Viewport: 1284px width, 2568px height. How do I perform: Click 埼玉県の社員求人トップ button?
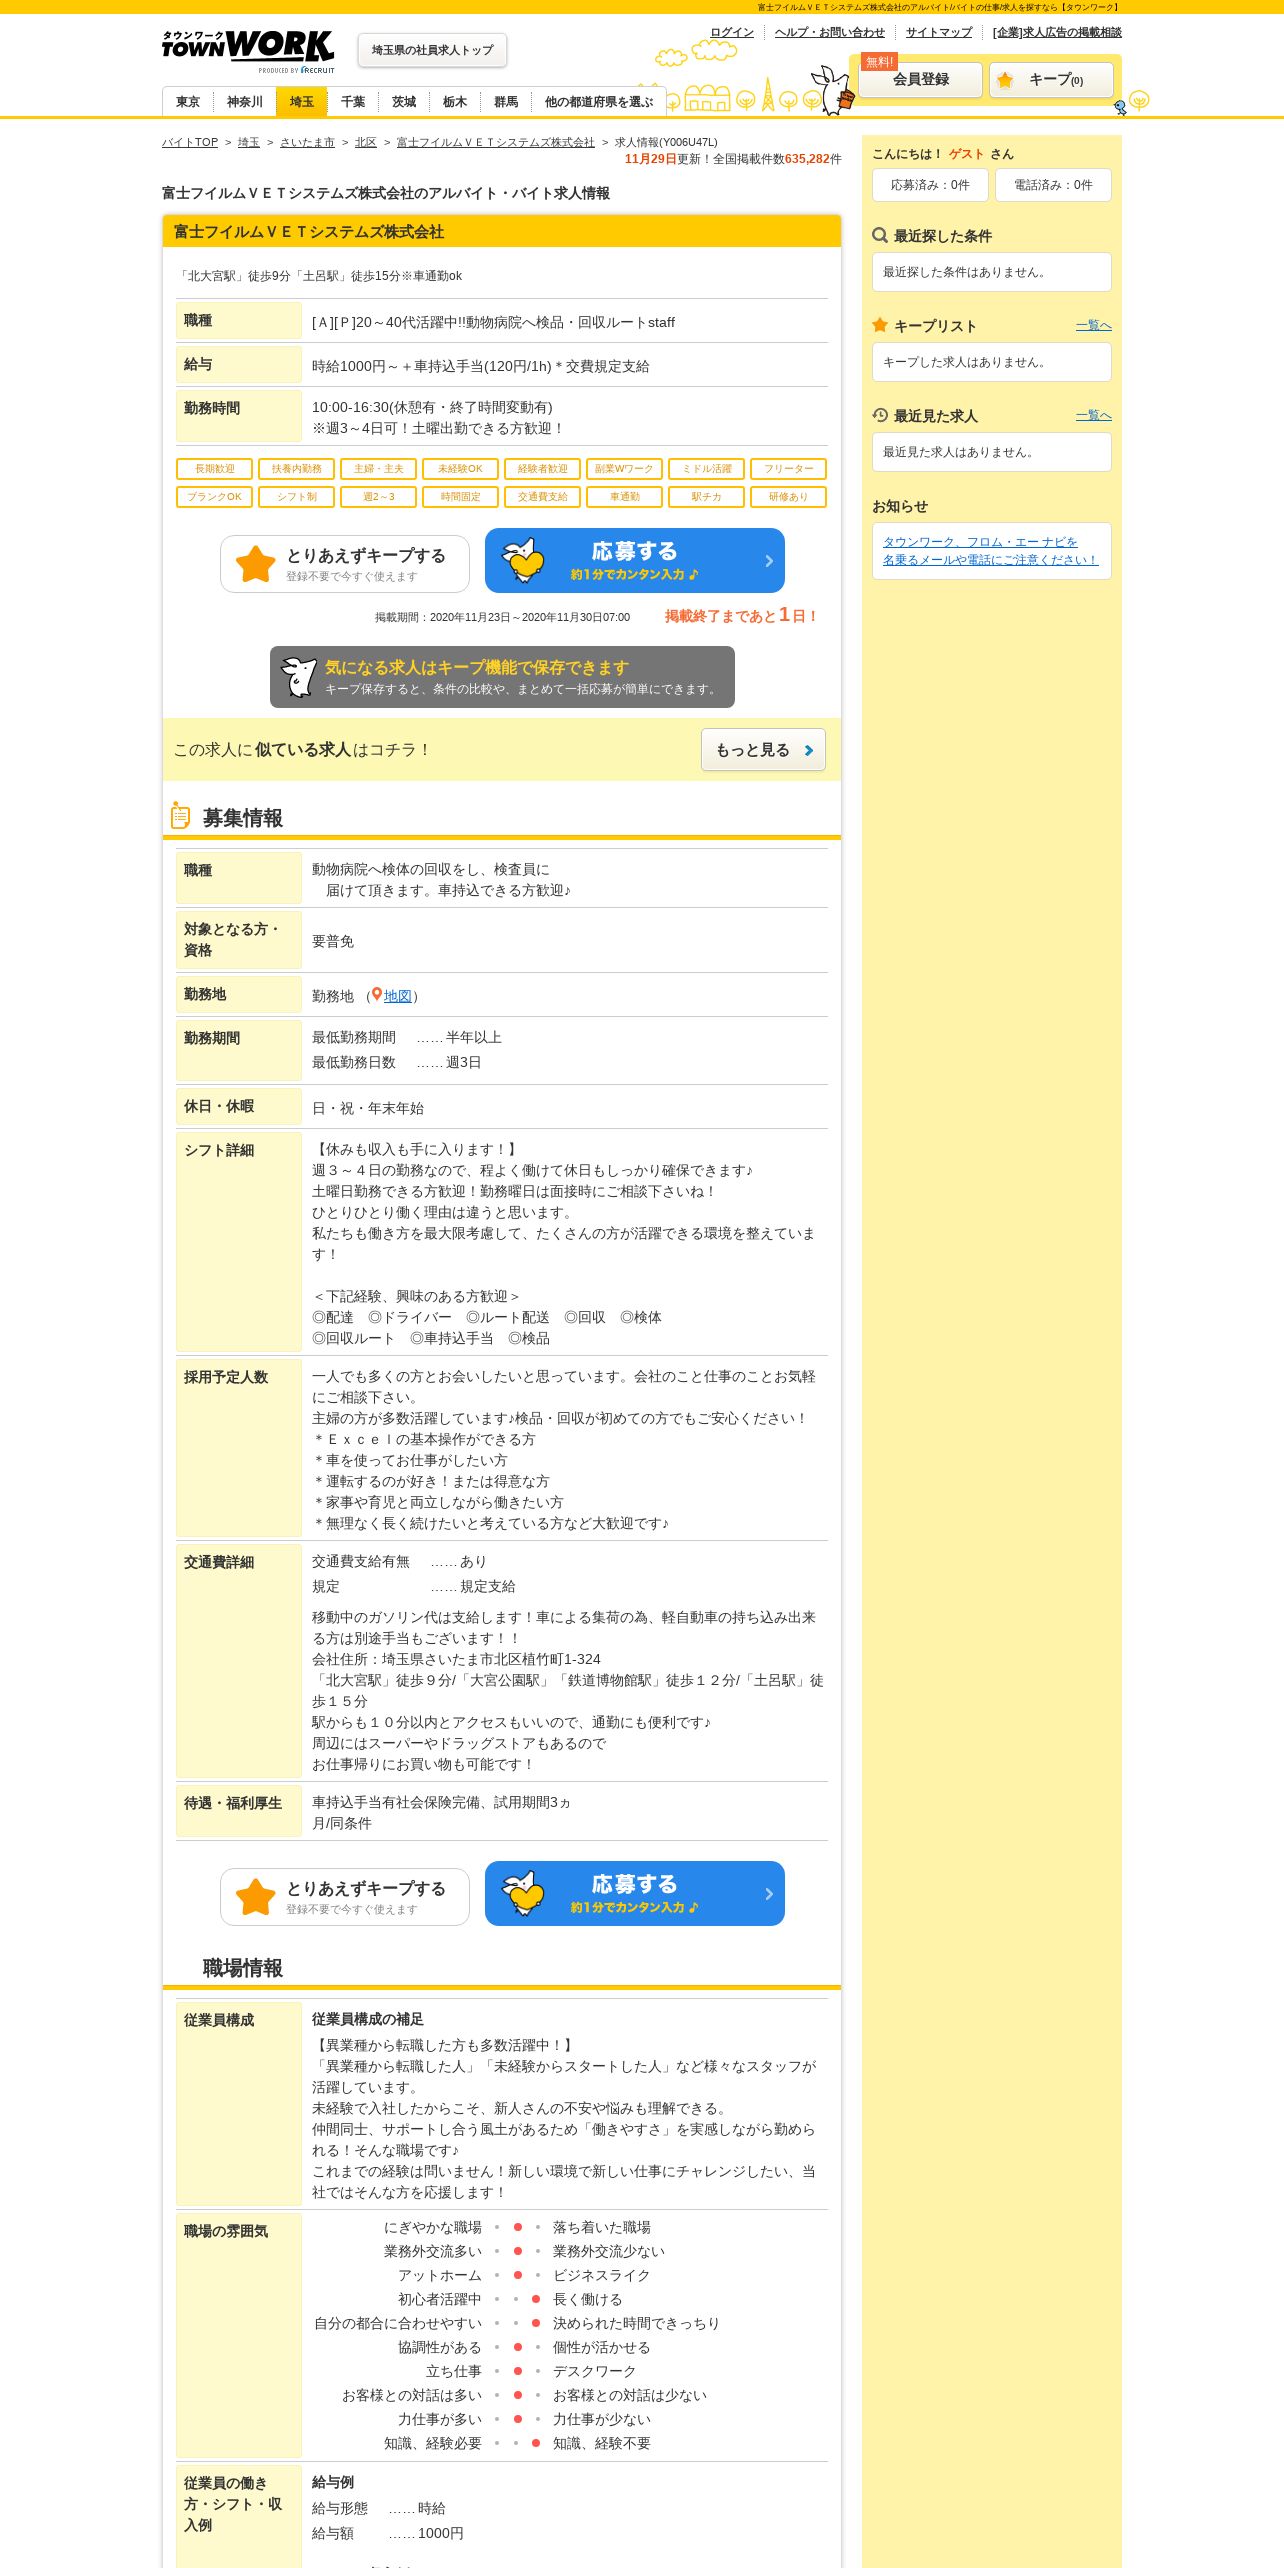(432, 50)
